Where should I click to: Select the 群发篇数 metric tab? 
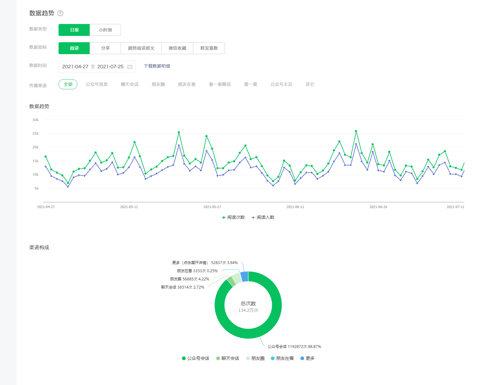[x=209, y=48]
